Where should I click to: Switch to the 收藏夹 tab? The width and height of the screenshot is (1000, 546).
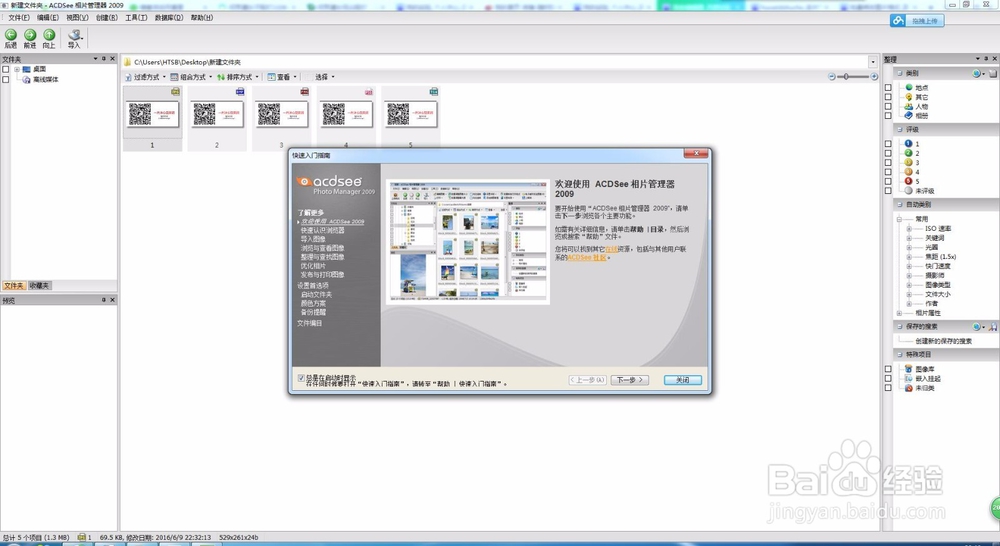pos(39,286)
